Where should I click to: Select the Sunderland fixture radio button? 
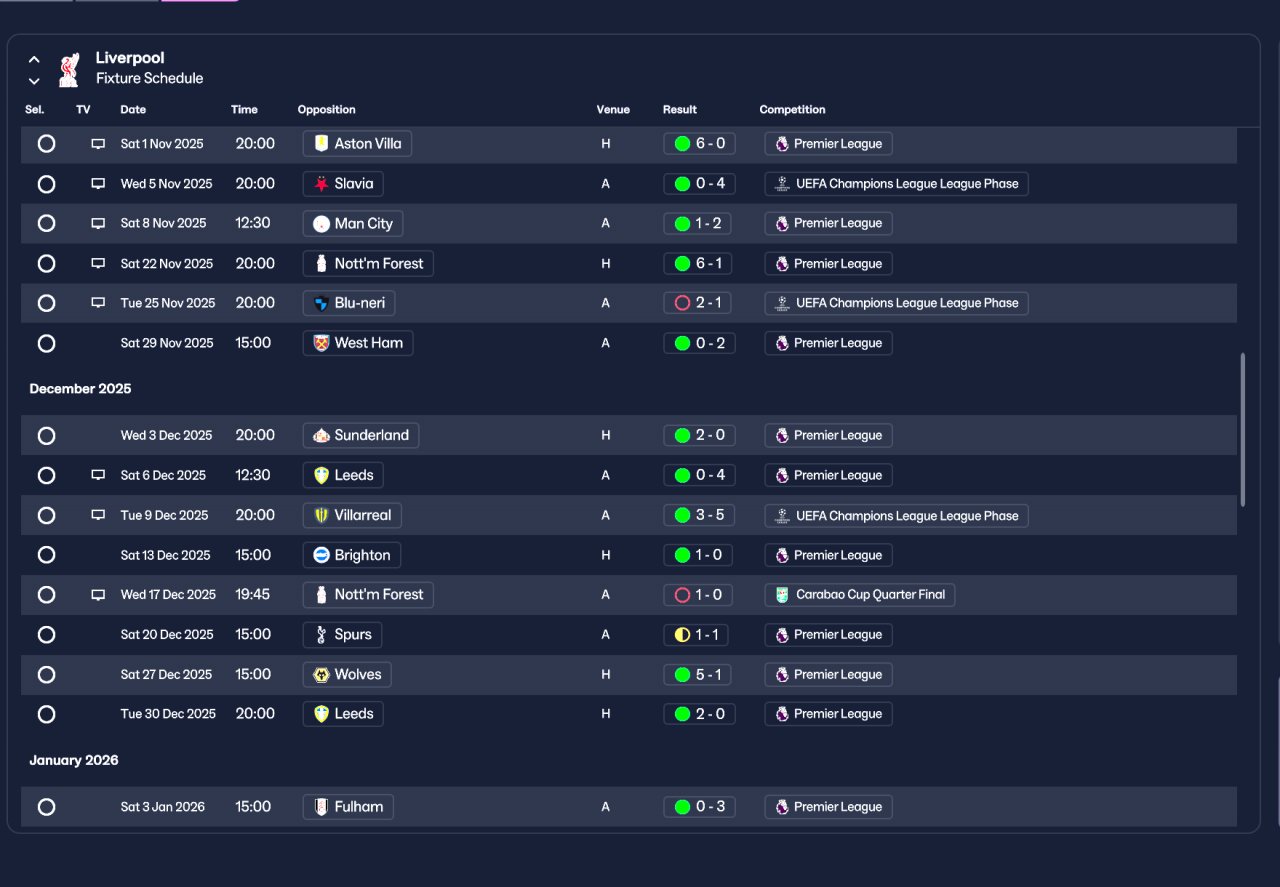coord(46,436)
